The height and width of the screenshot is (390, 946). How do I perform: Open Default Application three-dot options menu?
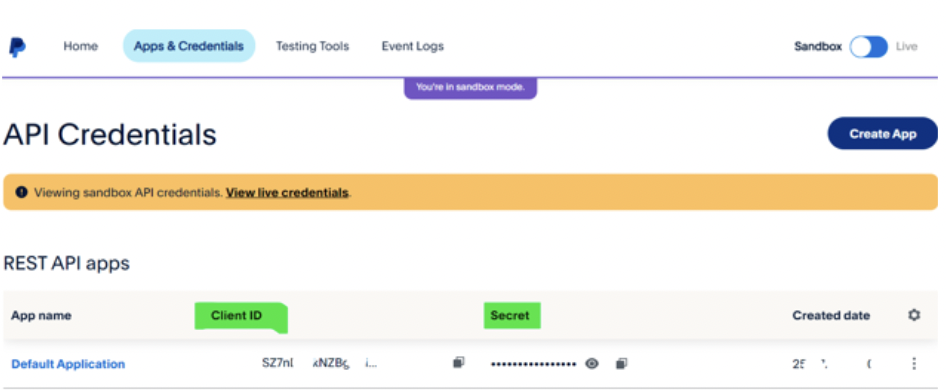(914, 363)
